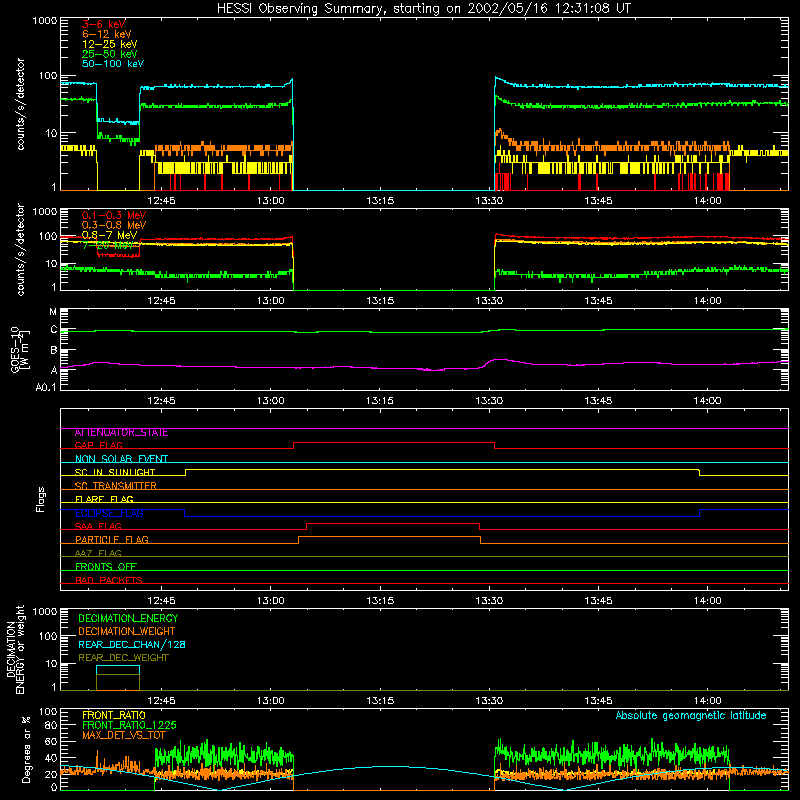Click the GOES-10 axis label
This screenshot has width=800, height=800.
[20, 349]
